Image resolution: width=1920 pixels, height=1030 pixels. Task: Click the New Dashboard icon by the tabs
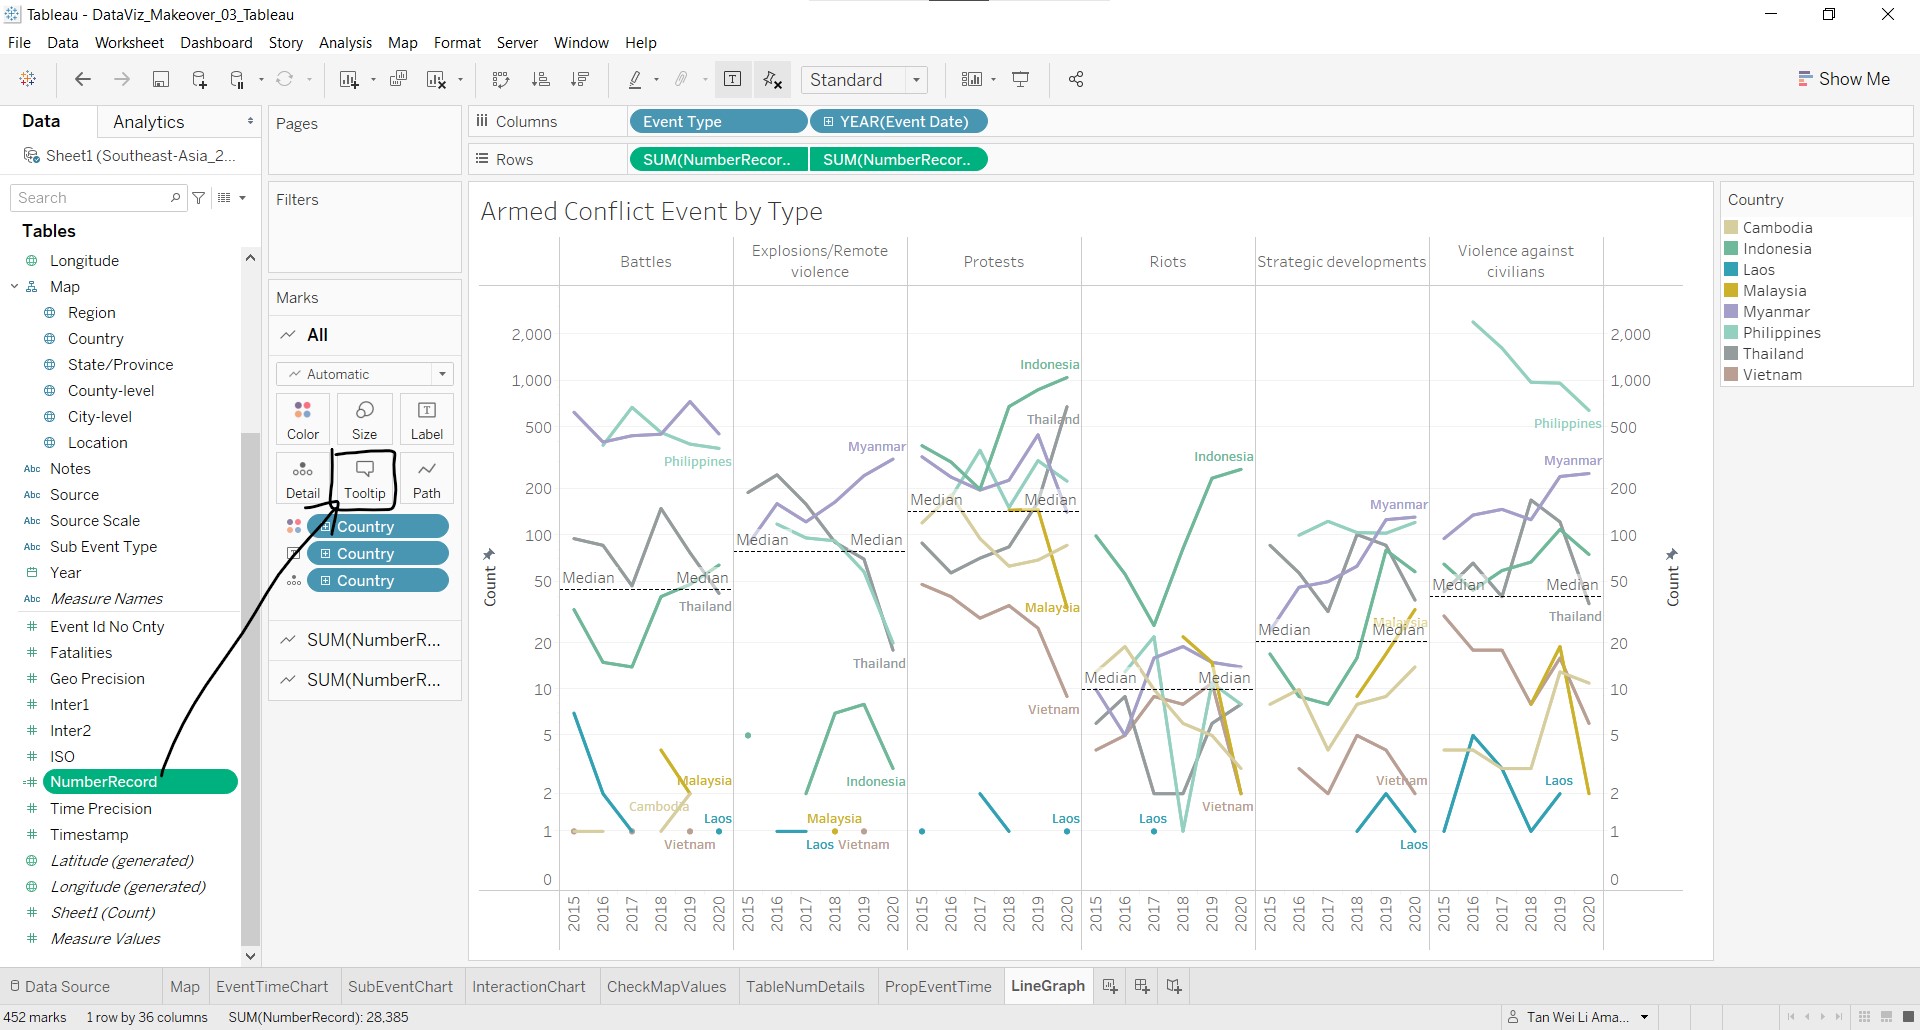tap(1142, 987)
